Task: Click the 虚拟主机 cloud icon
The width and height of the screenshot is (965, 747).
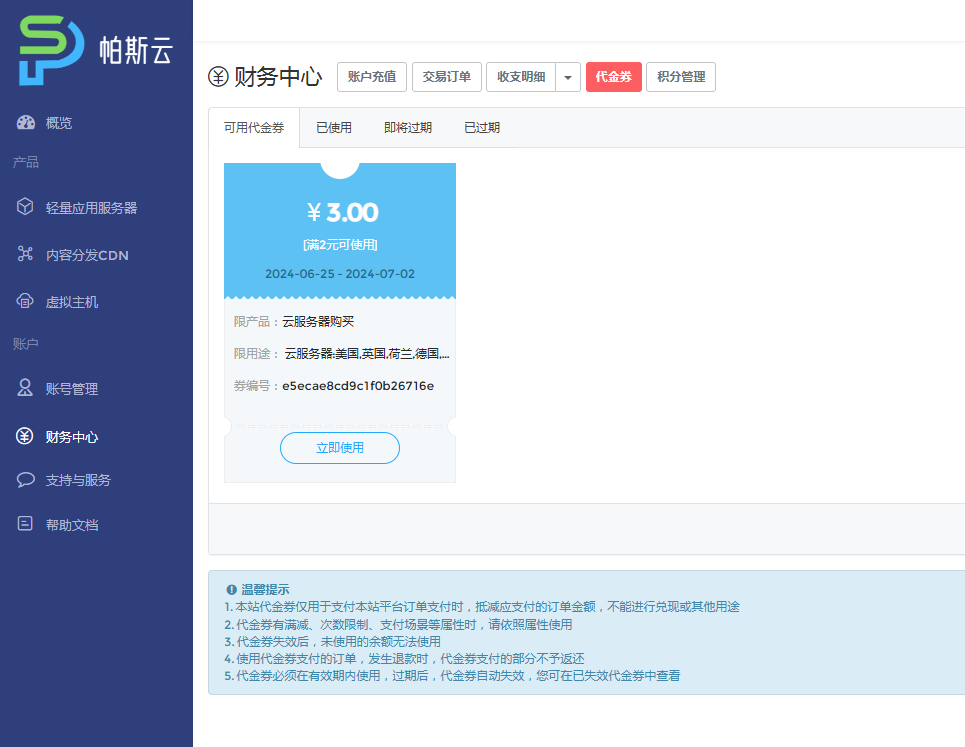Action: point(26,301)
